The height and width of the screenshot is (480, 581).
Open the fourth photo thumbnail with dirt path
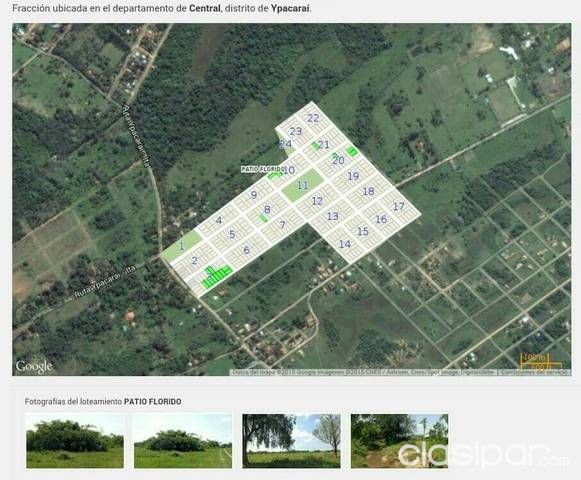399,441
